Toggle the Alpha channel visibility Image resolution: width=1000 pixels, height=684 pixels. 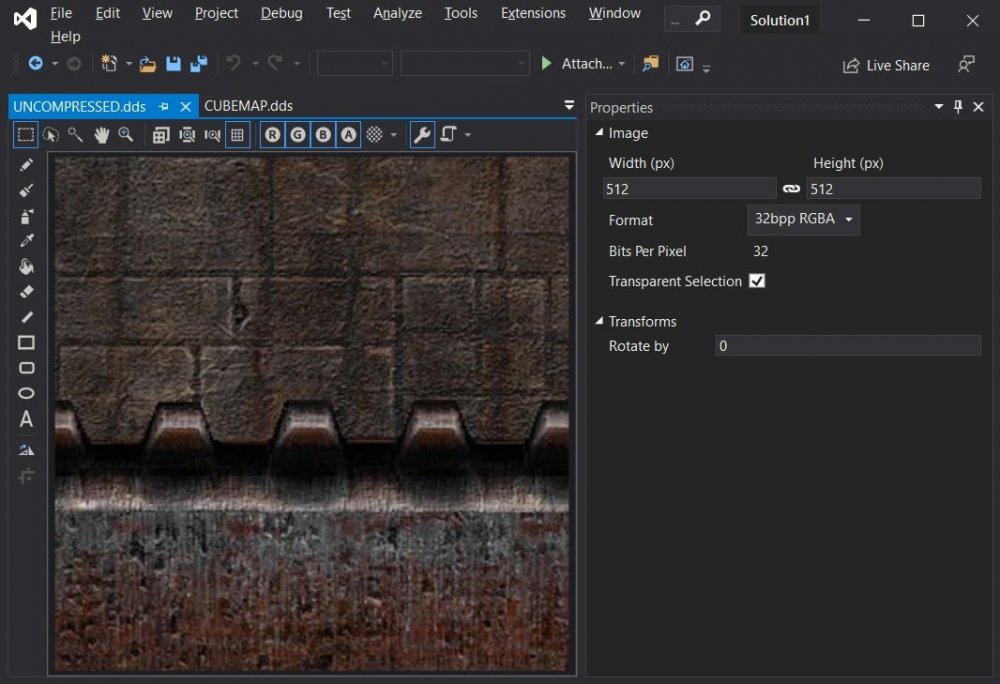click(347, 134)
